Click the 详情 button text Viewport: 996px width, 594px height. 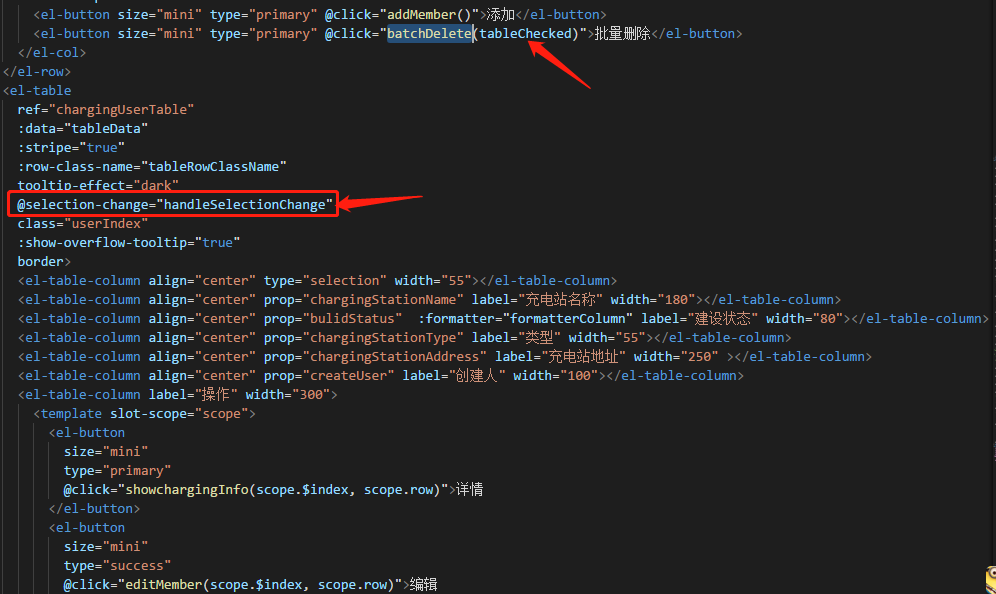pyautogui.click(x=469, y=490)
